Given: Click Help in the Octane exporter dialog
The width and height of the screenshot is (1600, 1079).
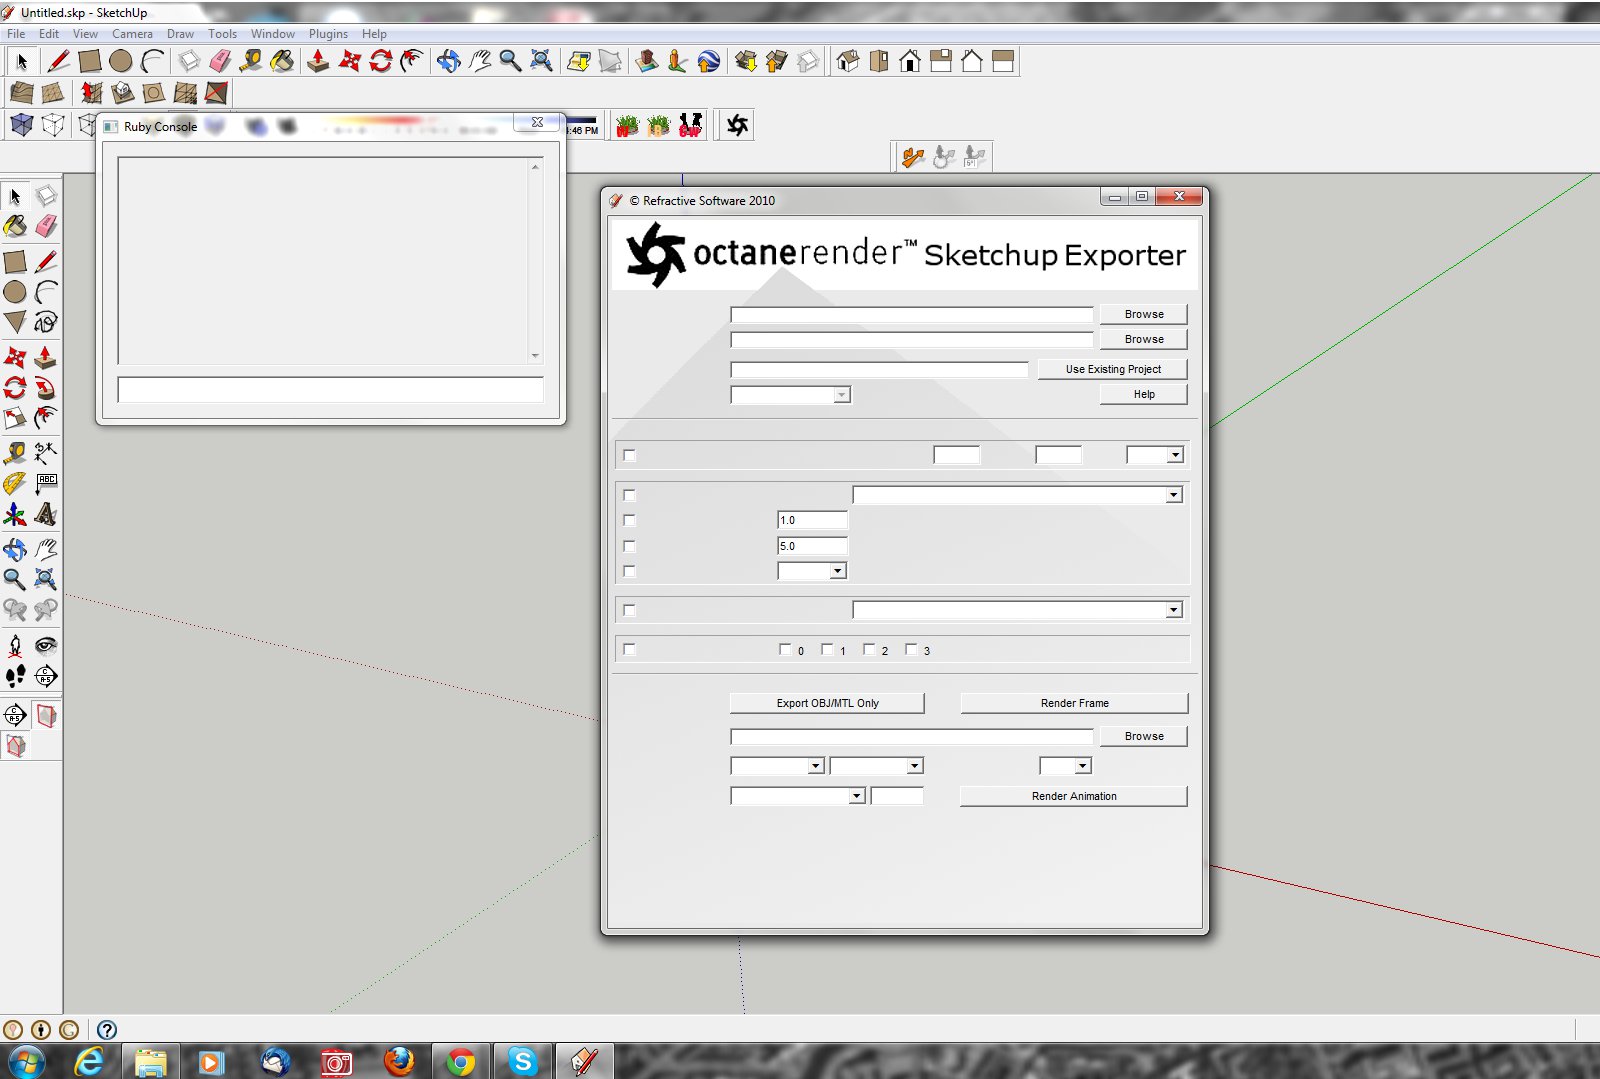Looking at the screenshot, I should (x=1144, y=394).
